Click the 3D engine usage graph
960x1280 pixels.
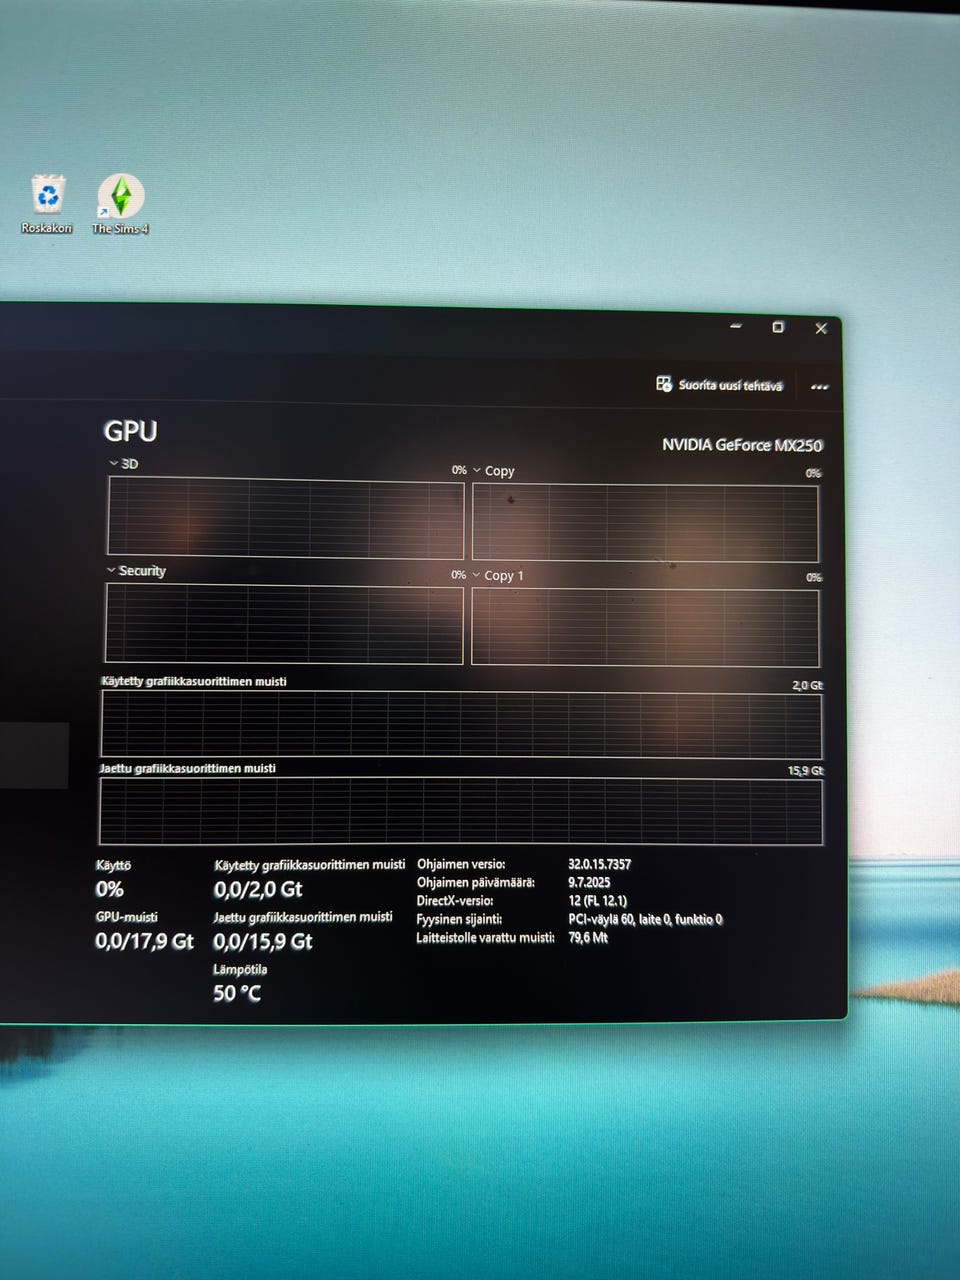[x=285, y=517]
